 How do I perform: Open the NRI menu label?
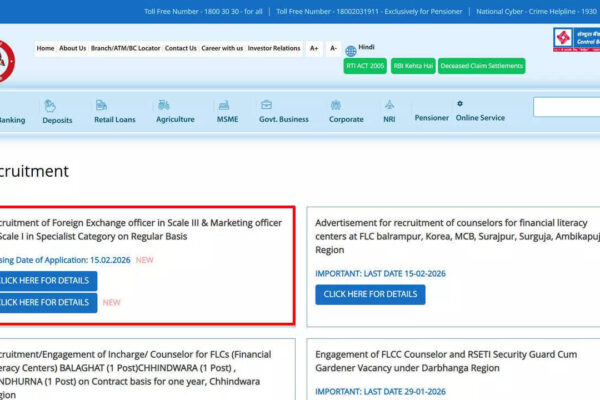(x=389, y=119)
